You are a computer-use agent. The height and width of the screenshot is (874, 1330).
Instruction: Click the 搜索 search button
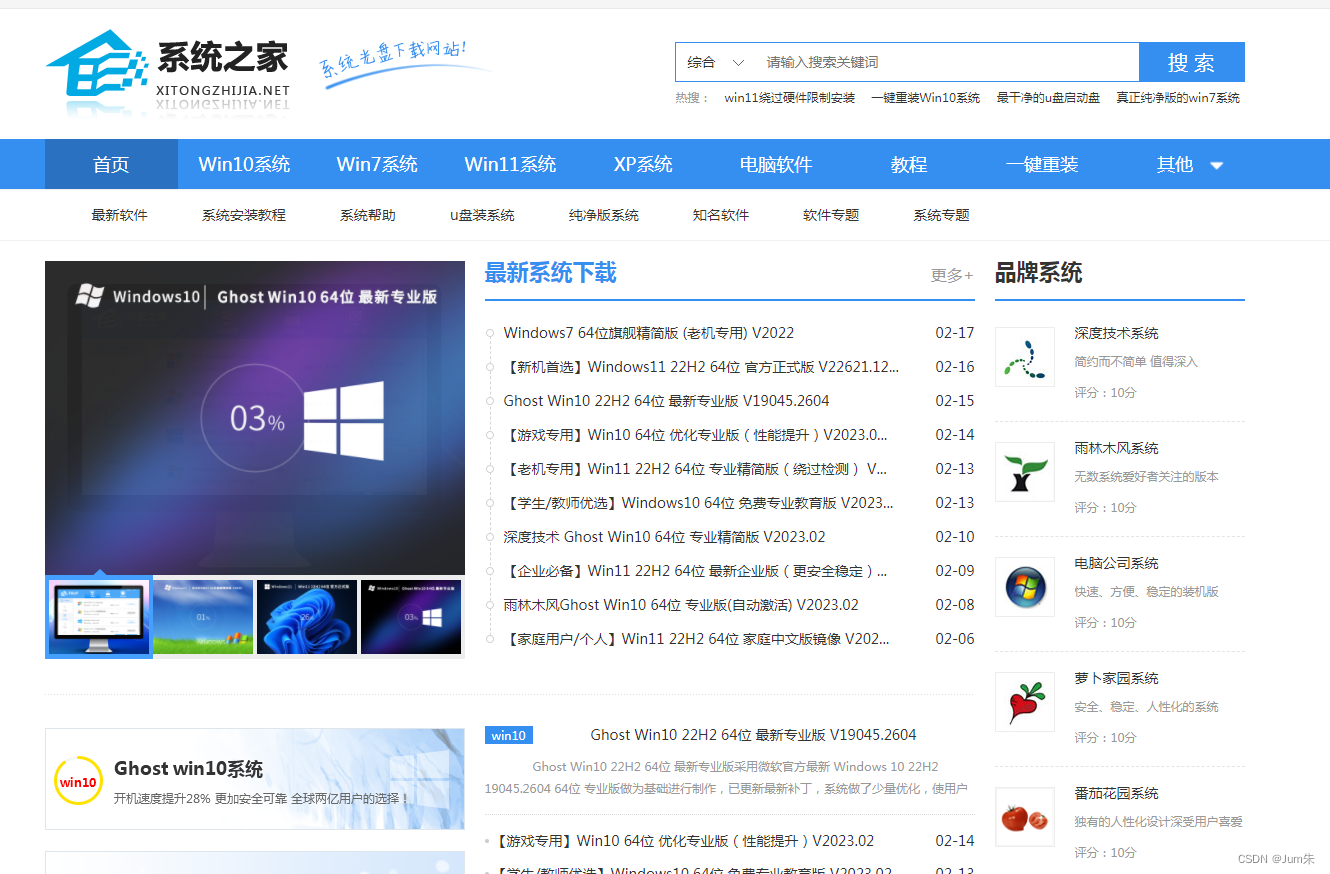click(x=1192, y=62)
